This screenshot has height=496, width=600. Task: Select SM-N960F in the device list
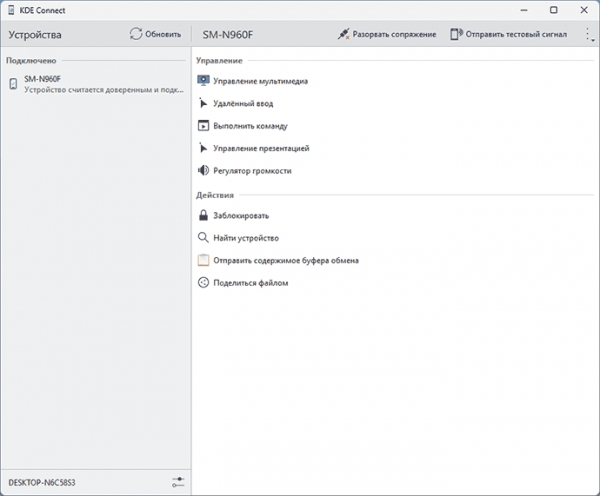[96, 84]
